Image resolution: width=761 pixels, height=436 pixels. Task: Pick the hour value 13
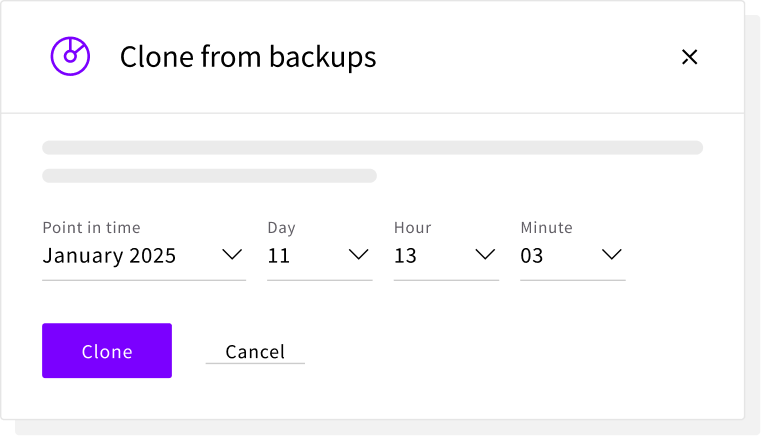[x=405, y=256]
